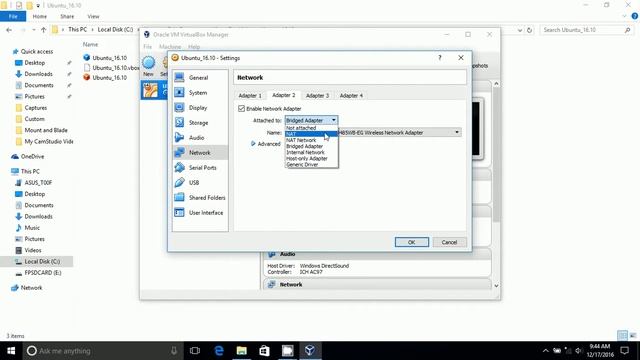Select FPSDCARD (E:) drive
This screenshot has height=360, width=640.
pyautogui.click(x=42, y=273)
